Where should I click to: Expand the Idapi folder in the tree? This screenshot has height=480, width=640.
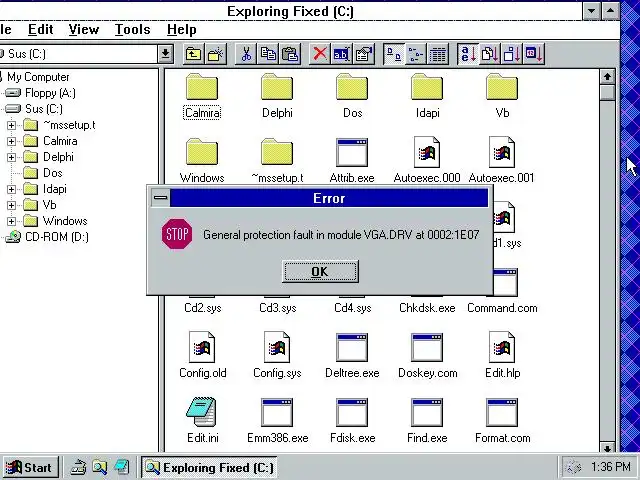click(x=11, y=189)
